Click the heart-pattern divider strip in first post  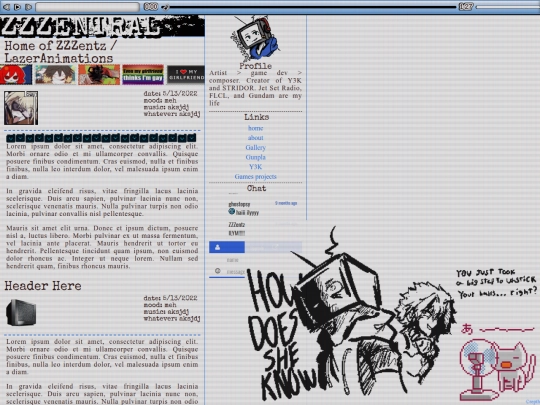click(x=101, y=138)
